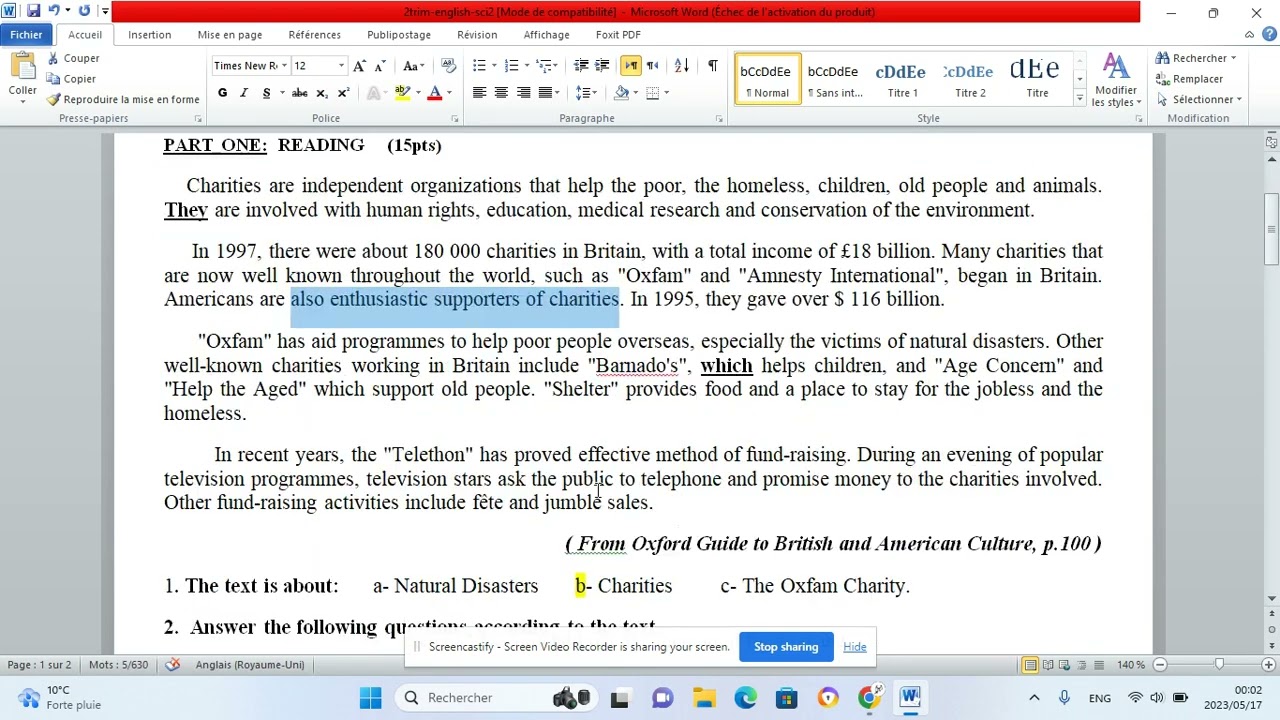The width and height of the screenshot is (1280, 720).
Task: Click the align text left icon
Action: pyautogui.click(x=479, y=93)
